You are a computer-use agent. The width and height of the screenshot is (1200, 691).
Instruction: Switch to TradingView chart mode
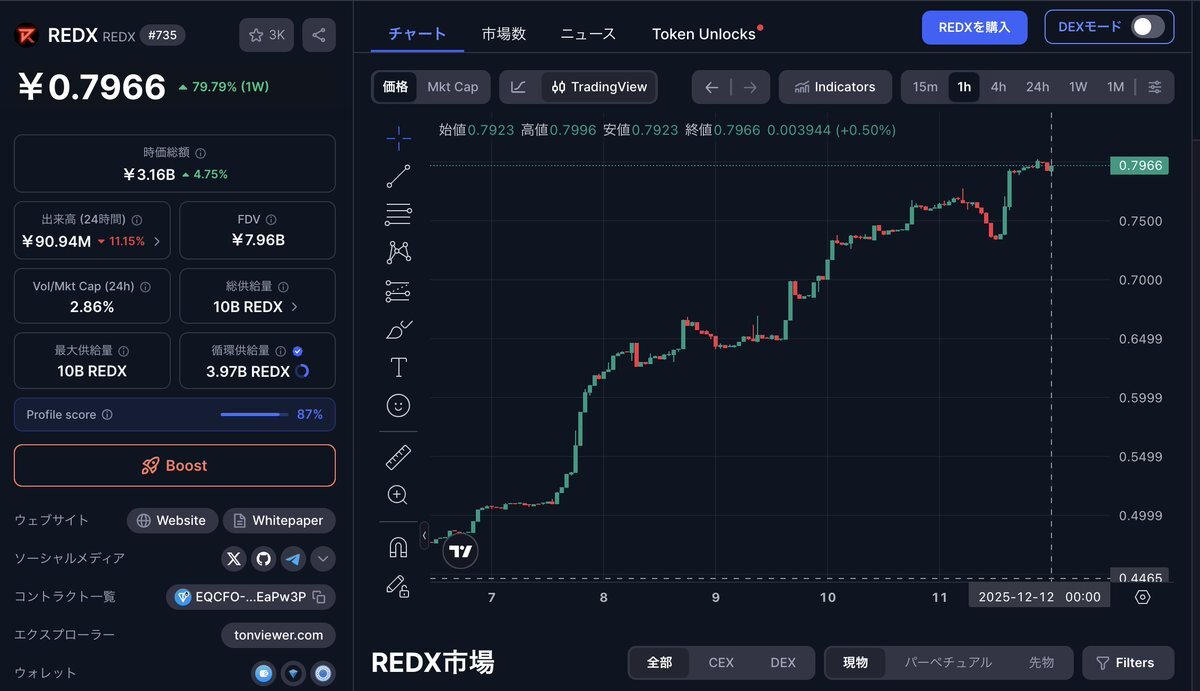click(599, 87)
